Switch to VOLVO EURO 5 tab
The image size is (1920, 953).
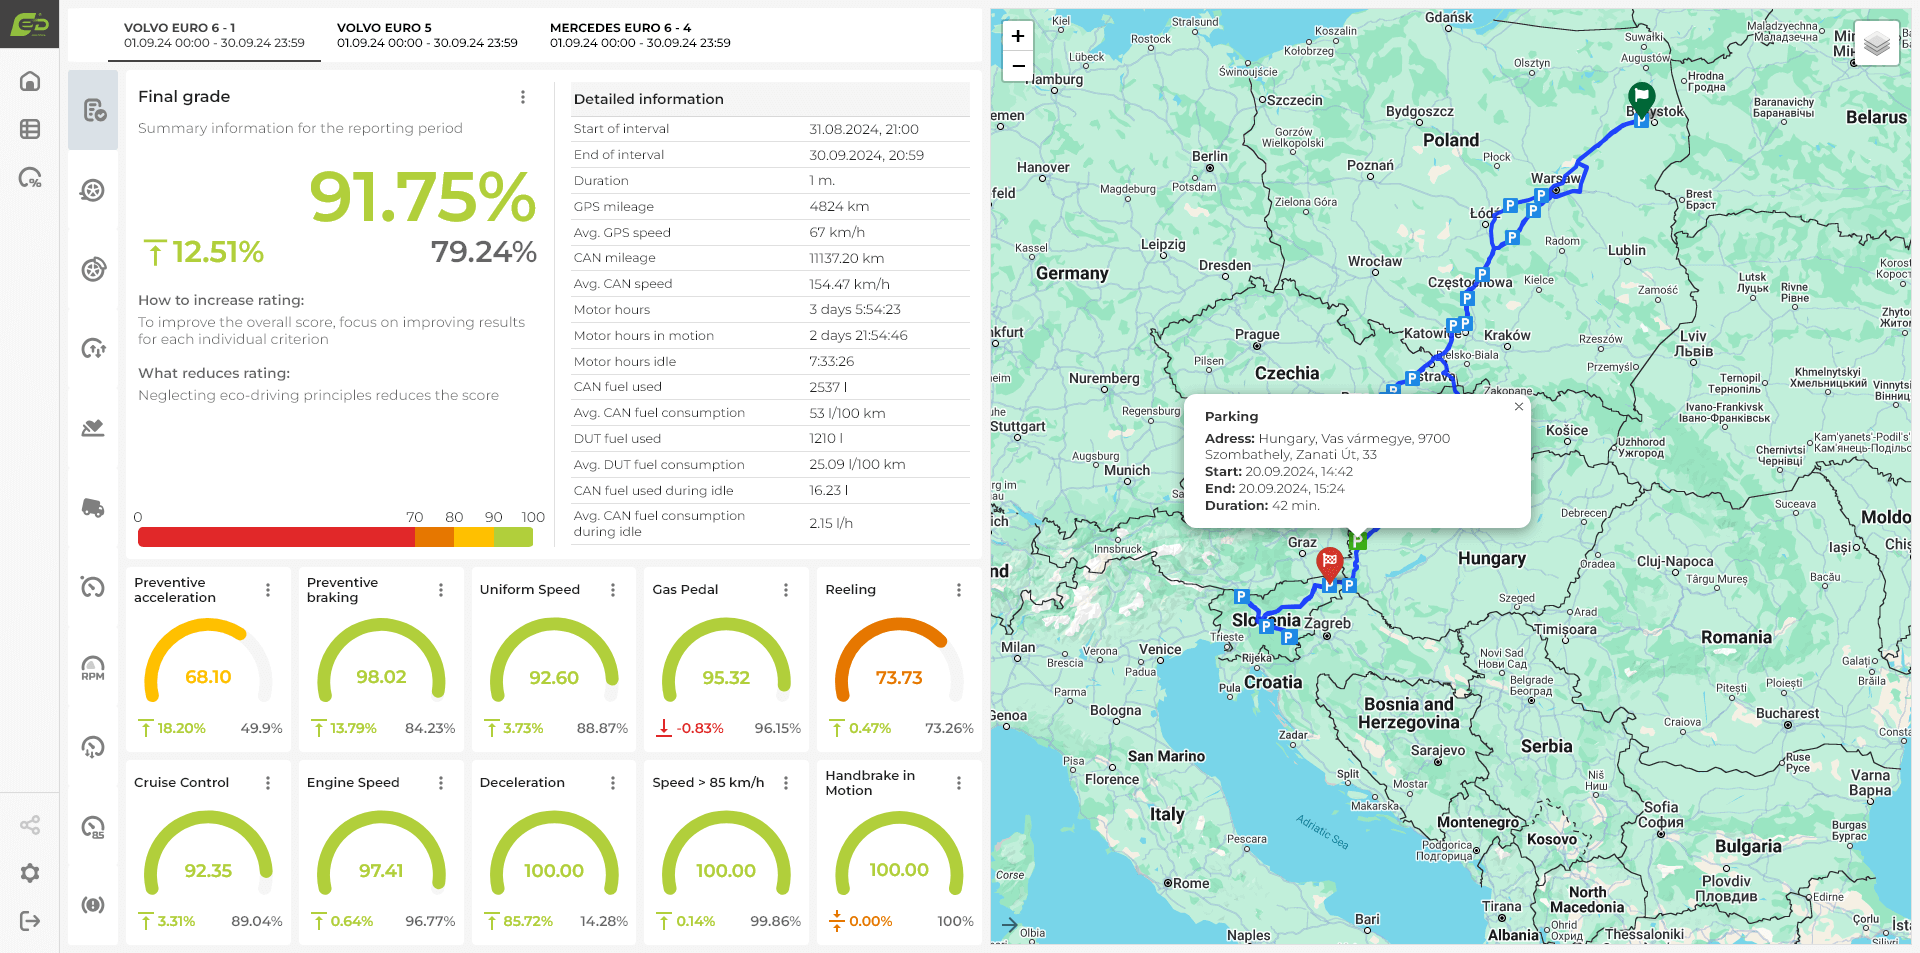coord(427,35)
